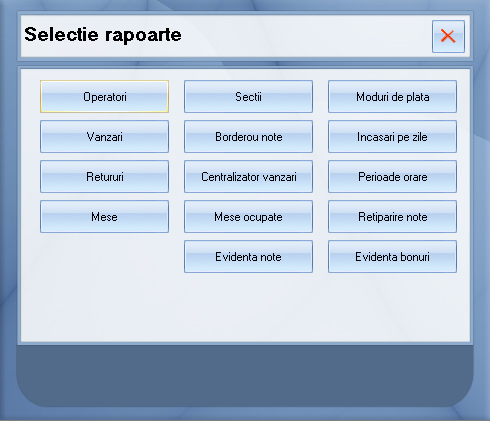Open the Borderou note report

pyautogui.click(x=248, y=137)
